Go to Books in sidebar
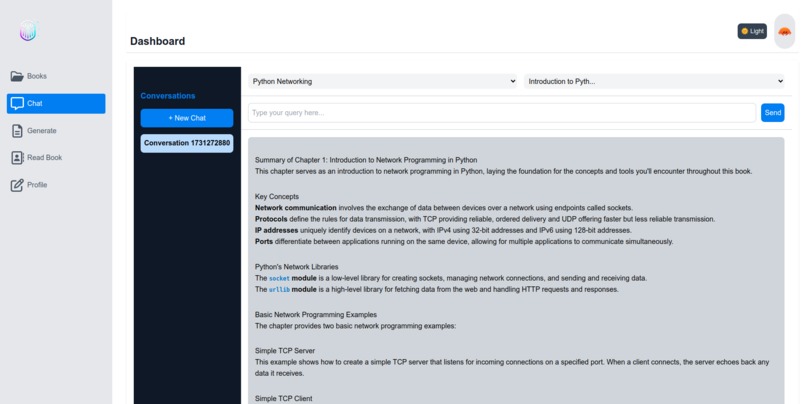 (56, 76)
